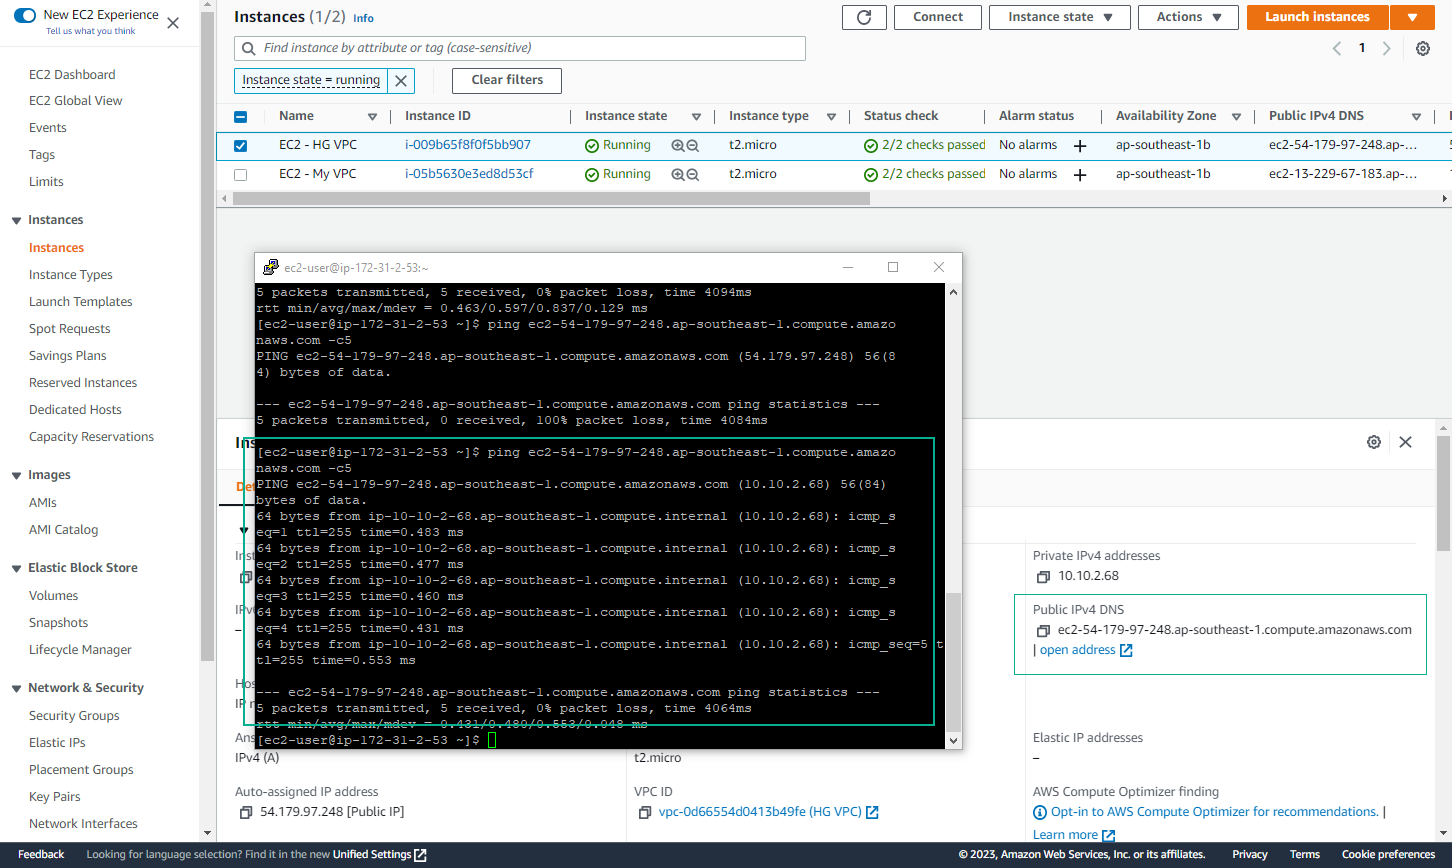Sort by Name column arrow
The image size is (1452, 868).
372,117
